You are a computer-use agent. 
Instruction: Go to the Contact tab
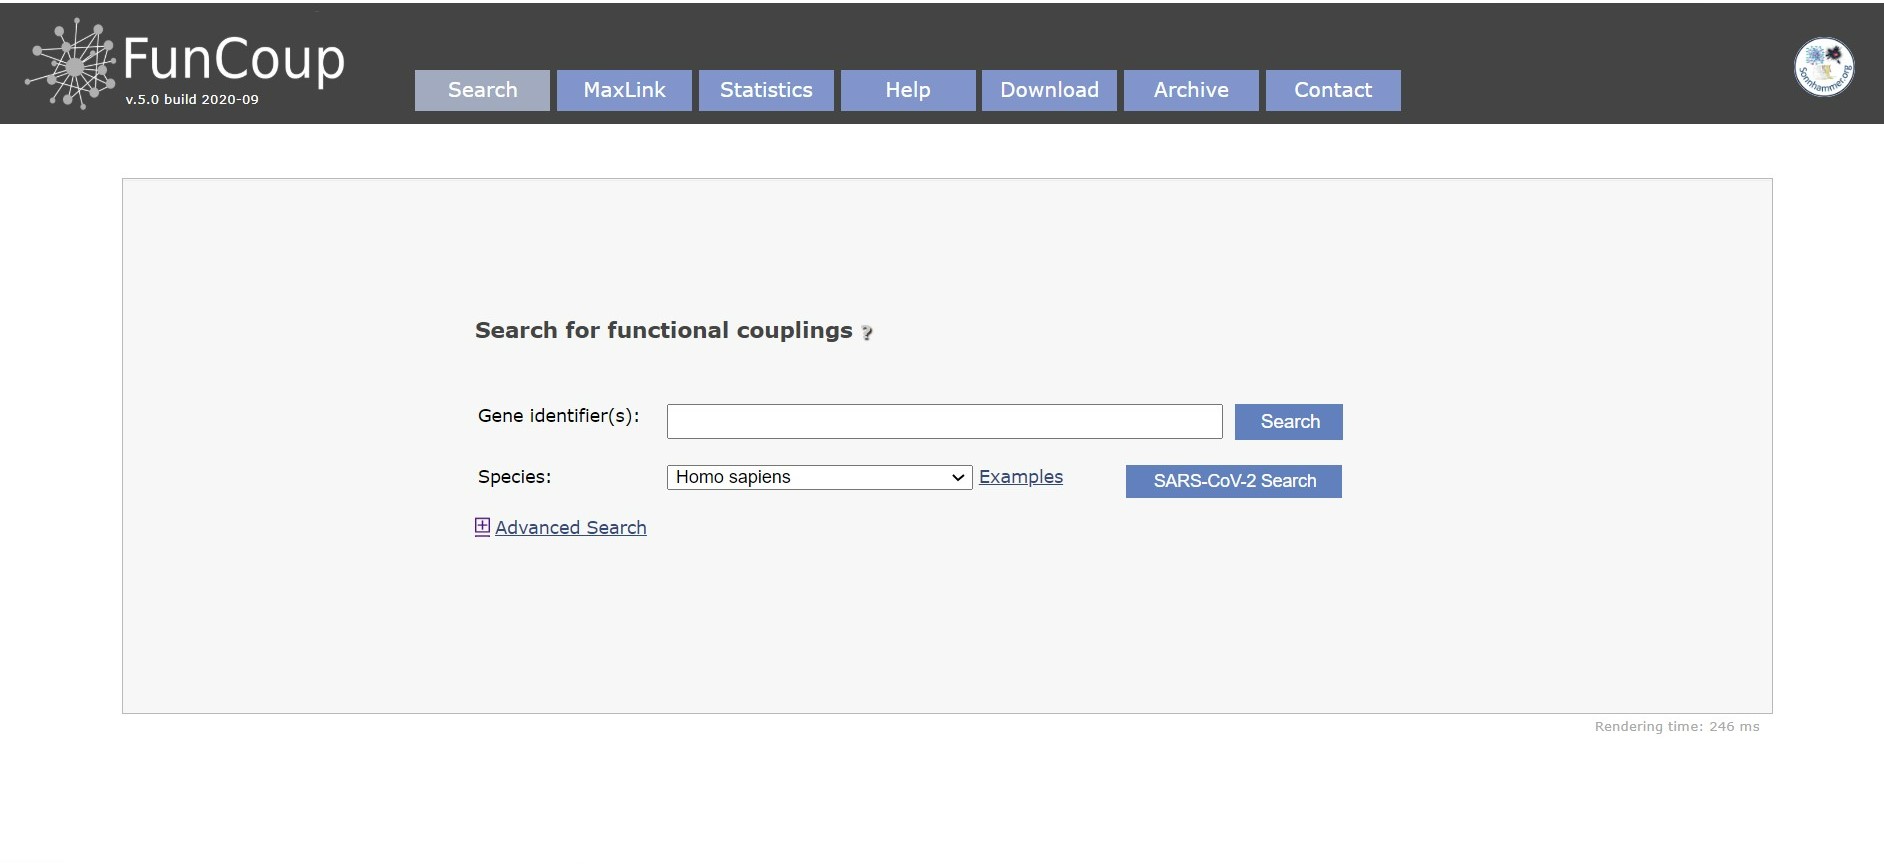coord(1333,90)
